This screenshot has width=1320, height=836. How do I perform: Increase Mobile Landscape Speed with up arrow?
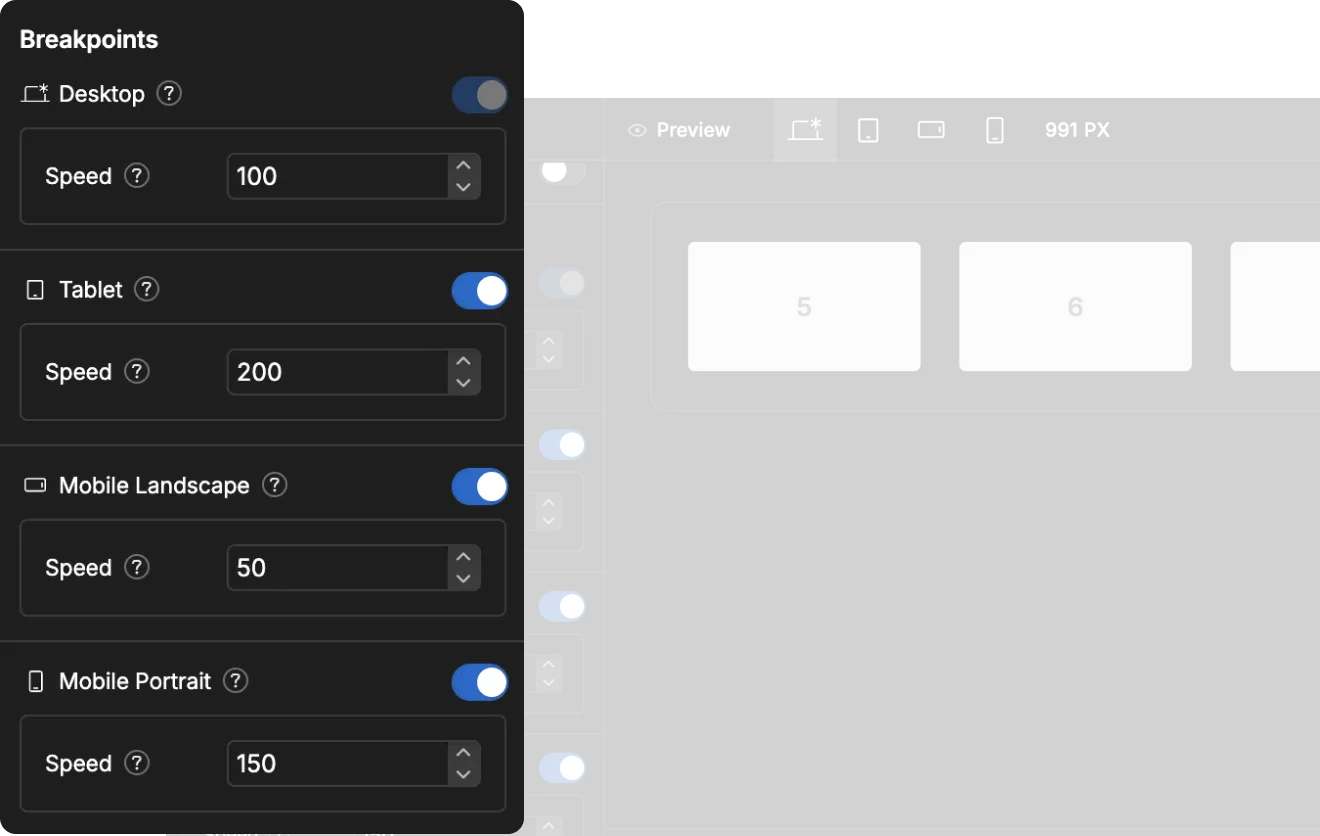pos(463,558)
